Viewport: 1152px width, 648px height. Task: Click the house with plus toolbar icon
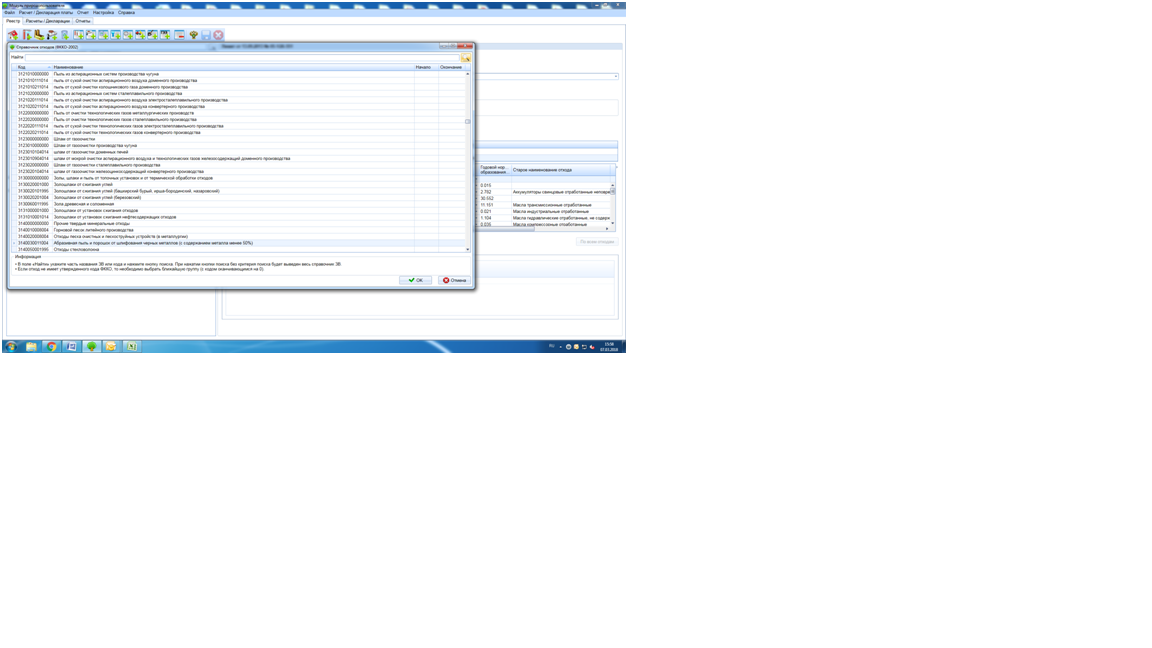[13, 35]
